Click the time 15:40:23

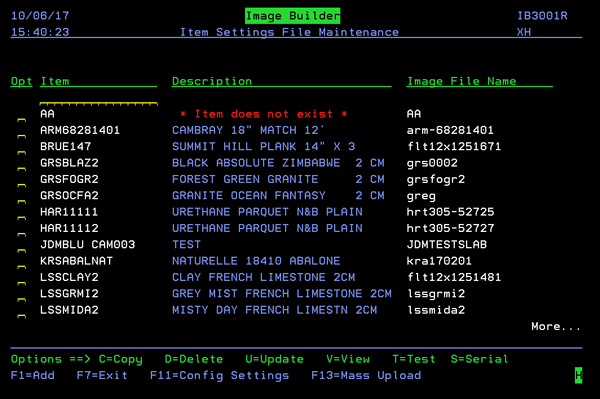click(x=40, y=32)
